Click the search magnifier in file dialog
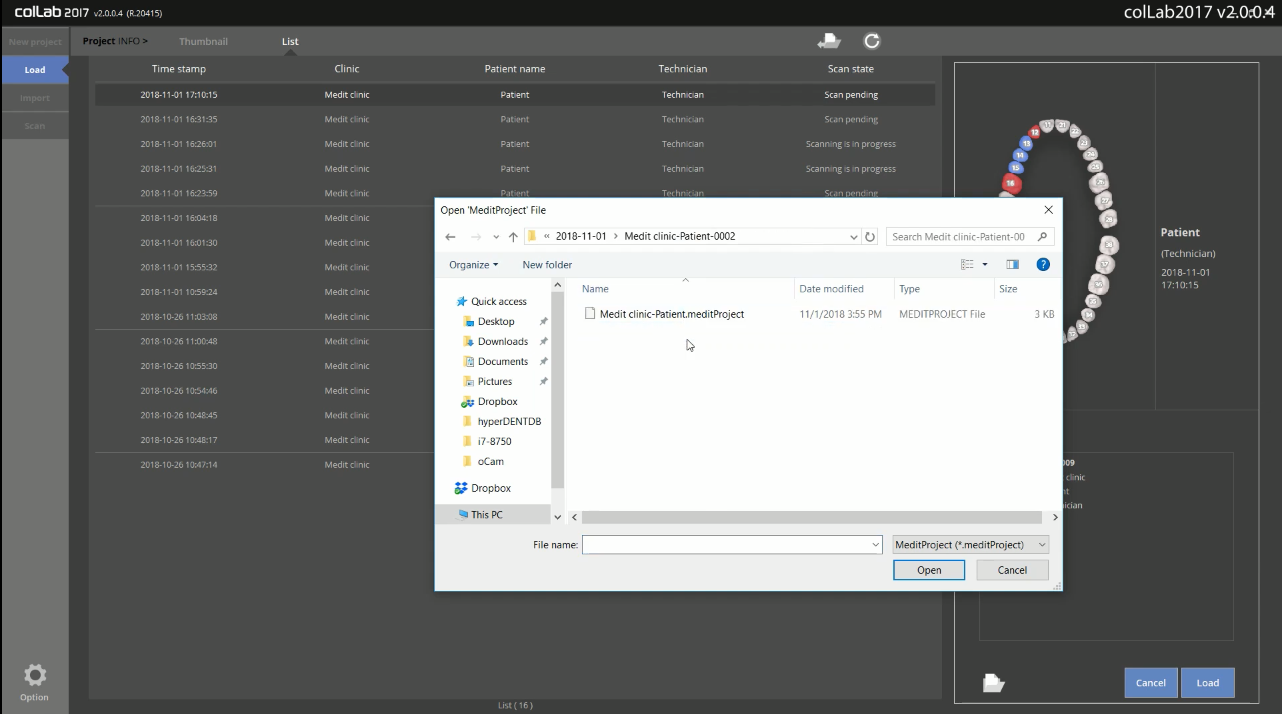 click(x=1042, y=237)
